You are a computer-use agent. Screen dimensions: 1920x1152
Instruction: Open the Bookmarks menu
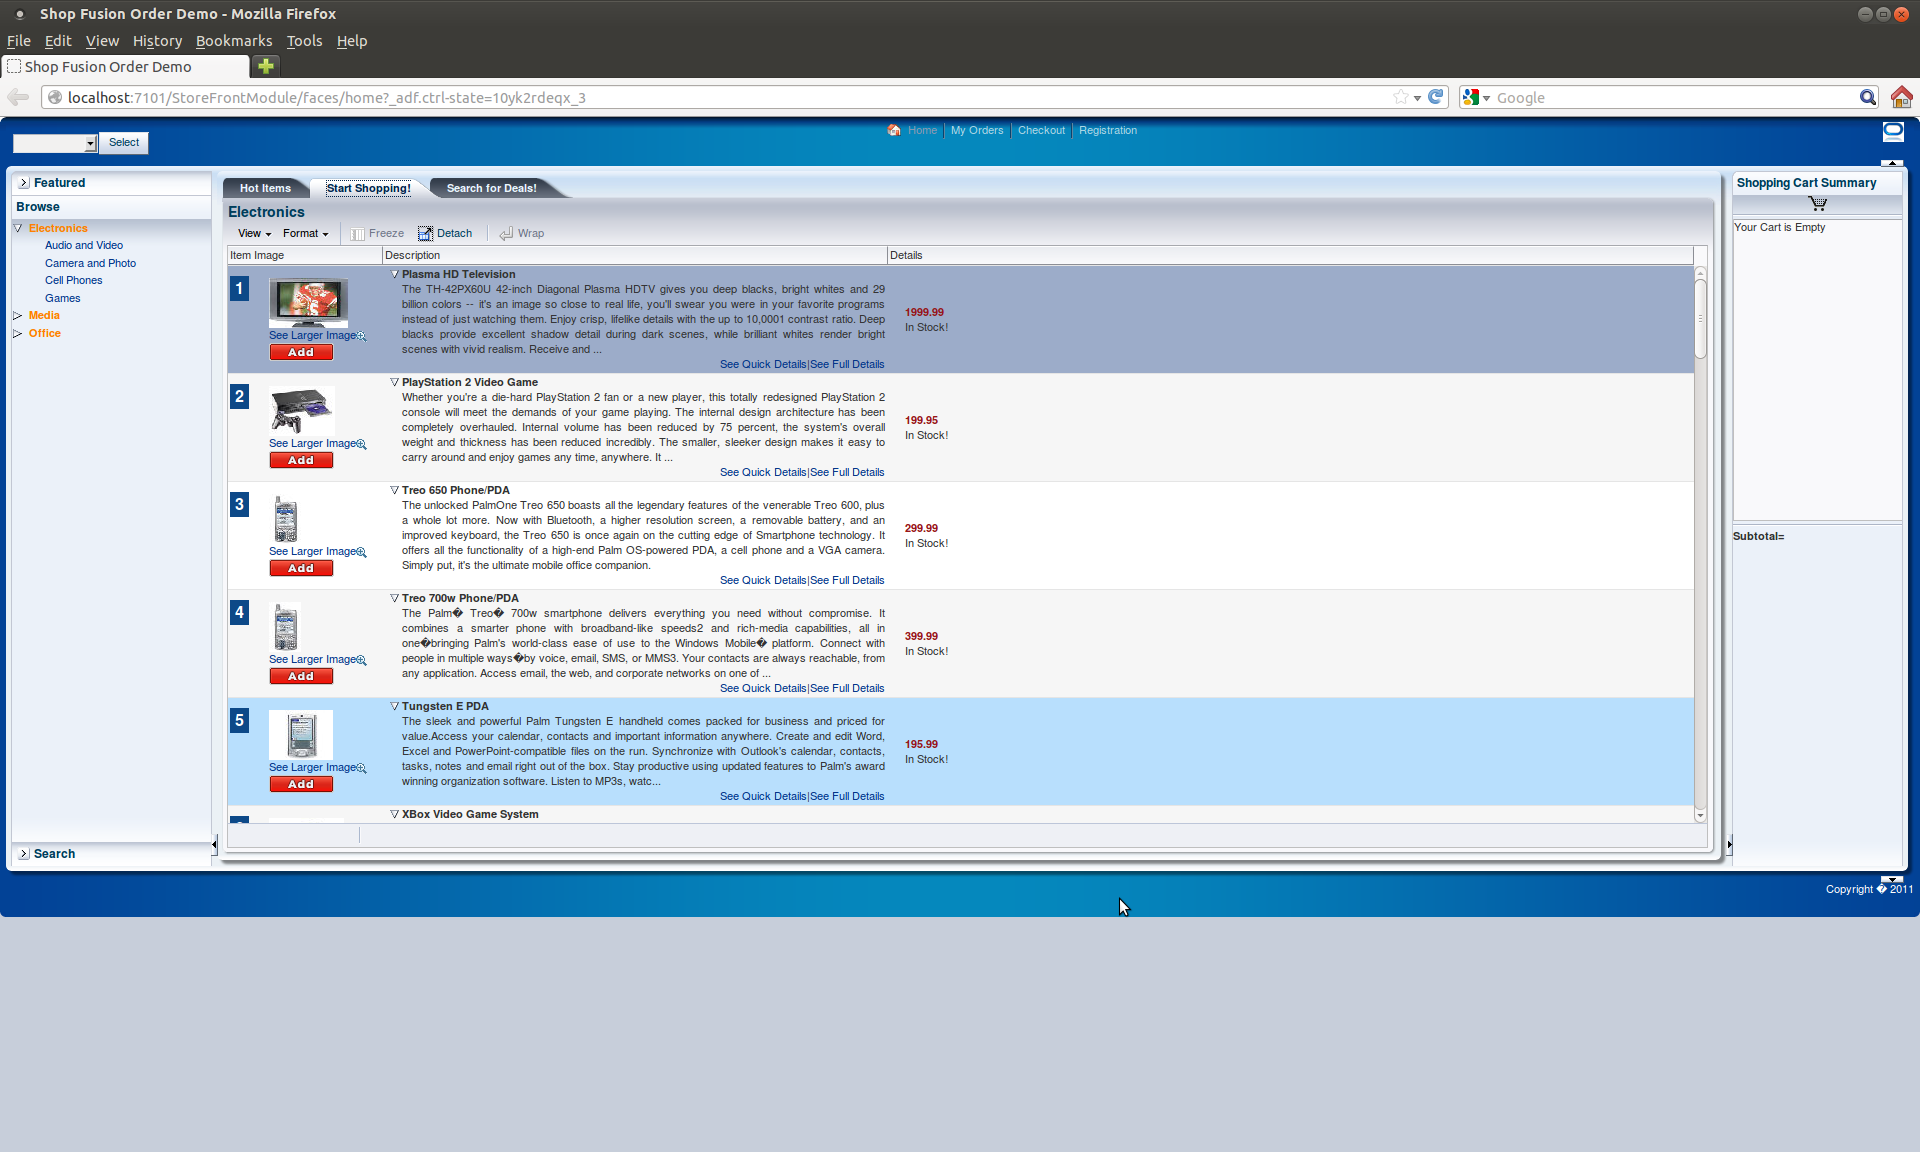234,41
